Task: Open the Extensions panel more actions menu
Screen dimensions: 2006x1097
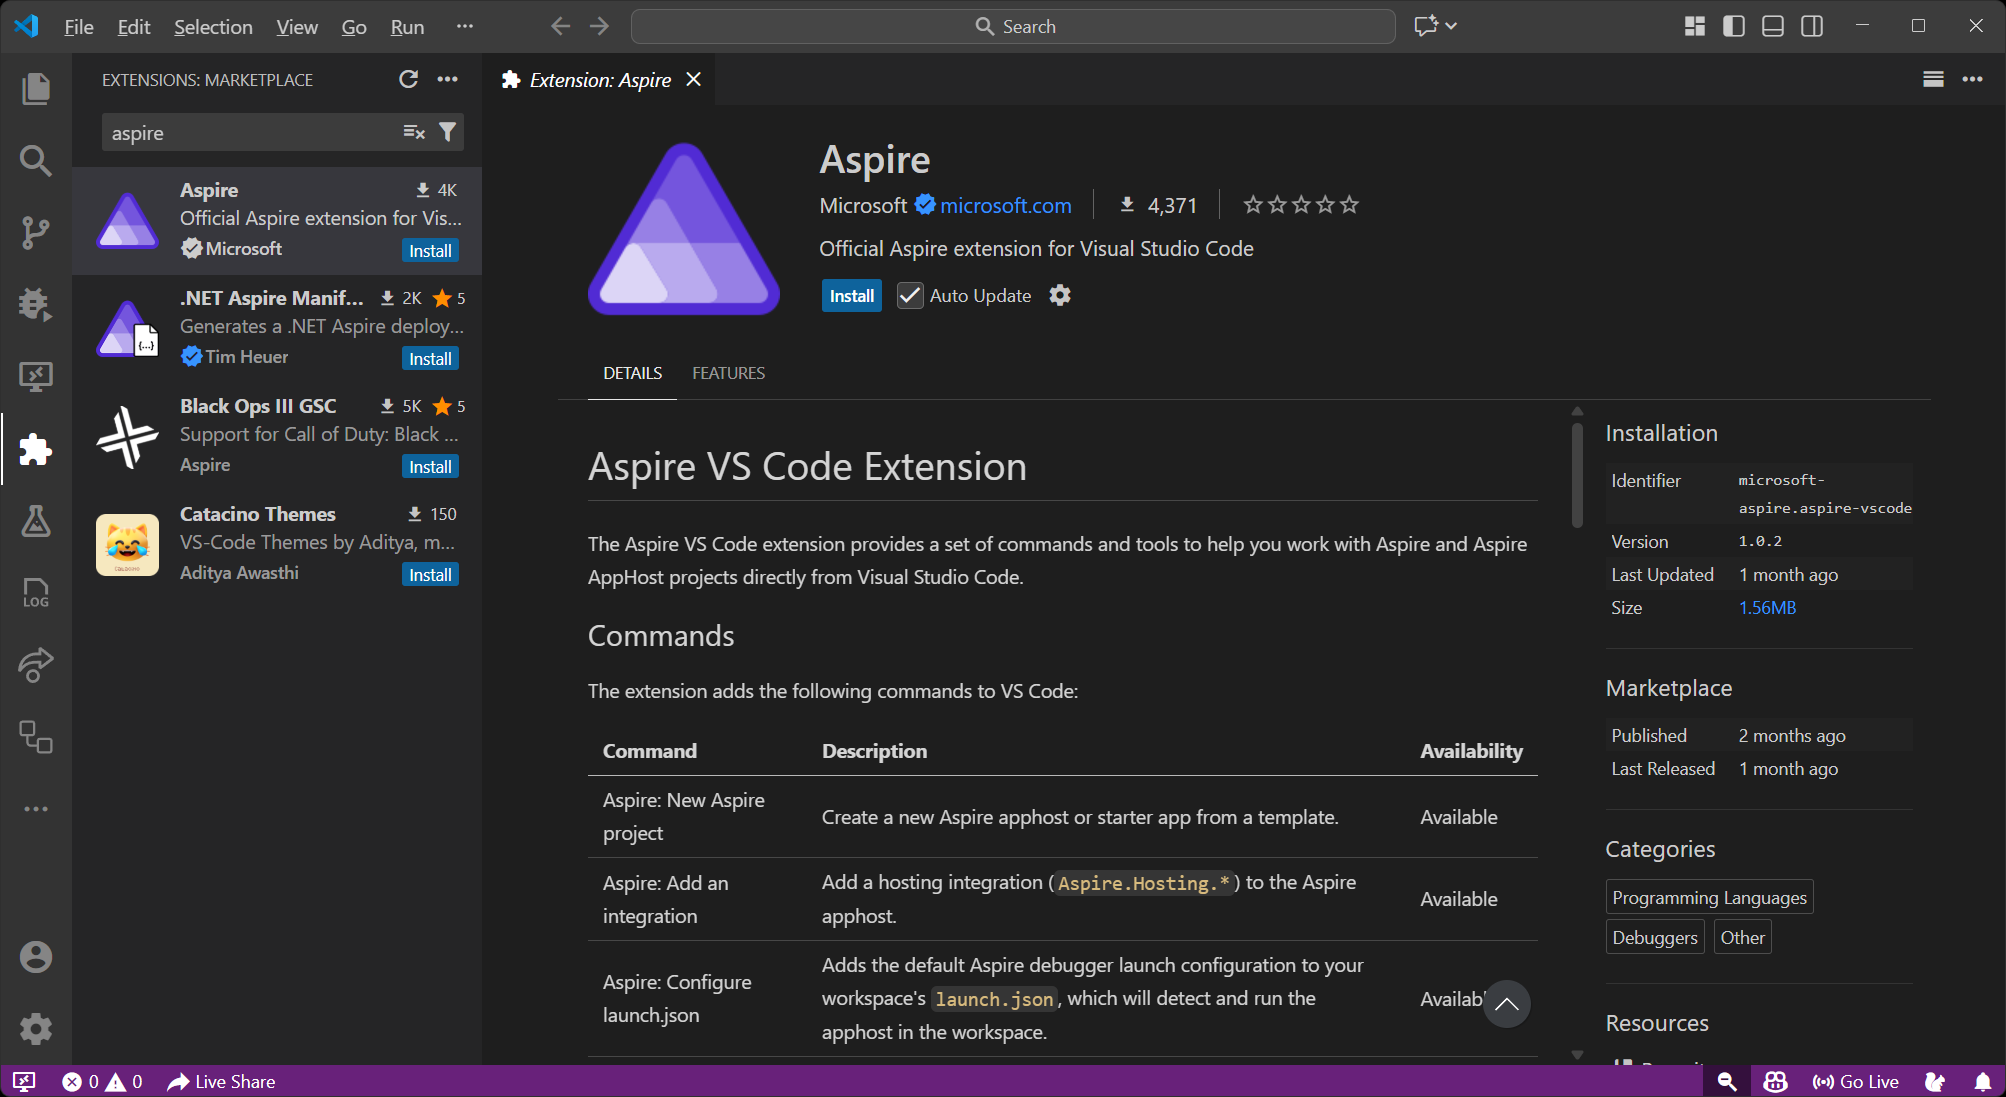Action: [447, 79]
